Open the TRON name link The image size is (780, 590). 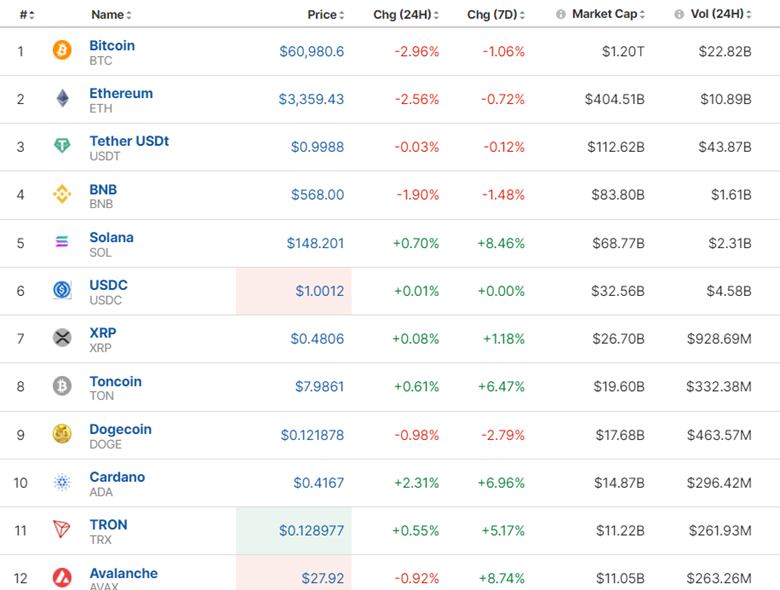point(108,525)
